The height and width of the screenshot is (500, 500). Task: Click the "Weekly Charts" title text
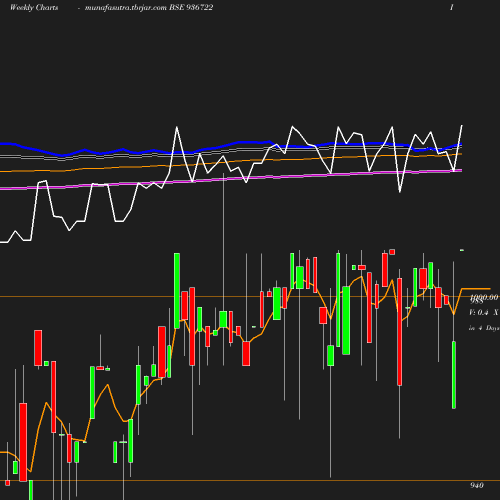coord(34,8)
